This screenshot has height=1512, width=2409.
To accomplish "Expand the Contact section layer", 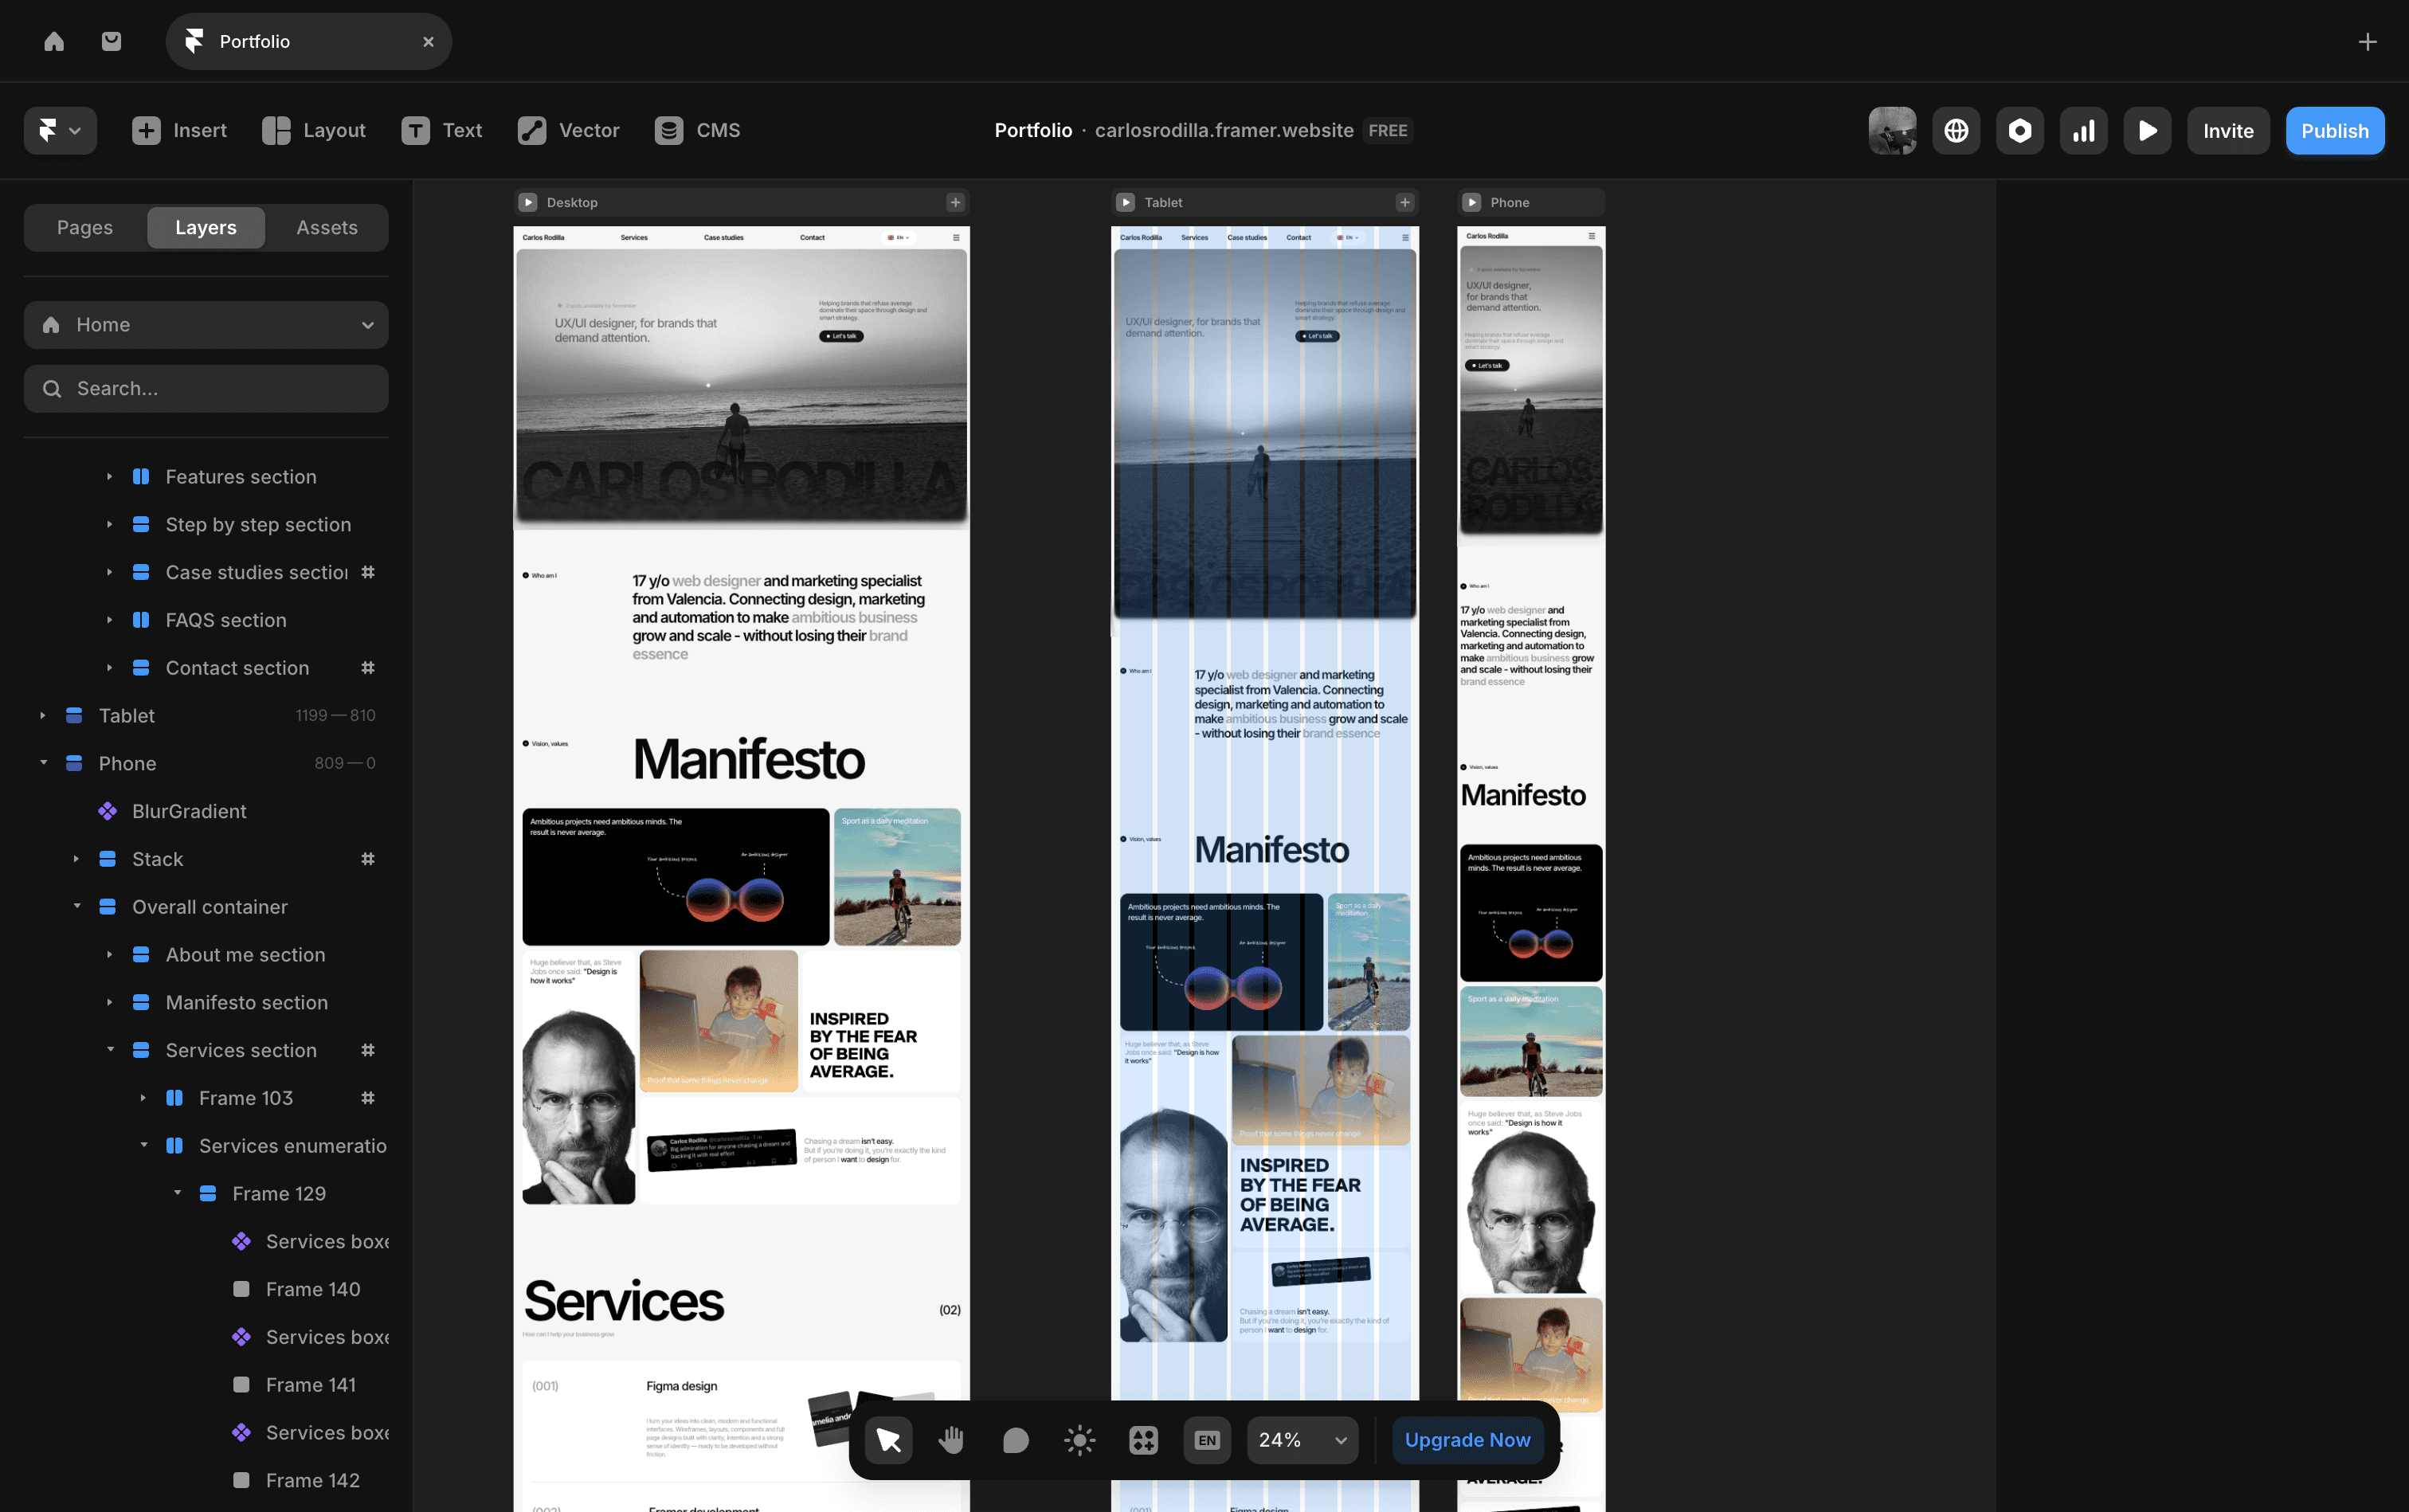I will point(110,667).
